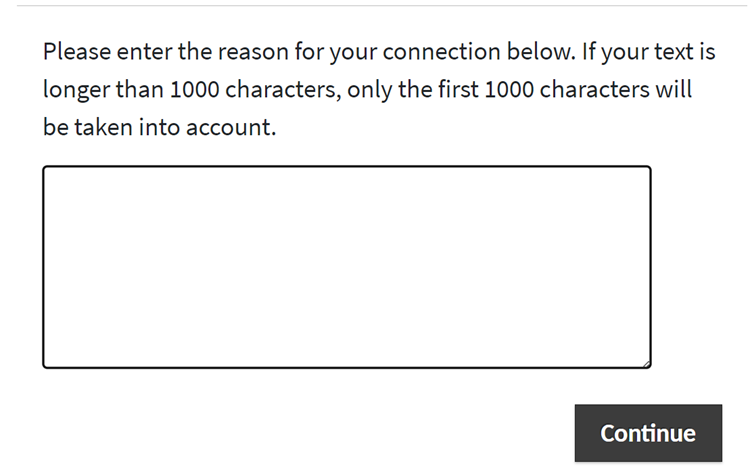Click the word "only" in the instructions
Image resolution: width=750 pixels, height=470 pixels.
(x=369, y=90)
